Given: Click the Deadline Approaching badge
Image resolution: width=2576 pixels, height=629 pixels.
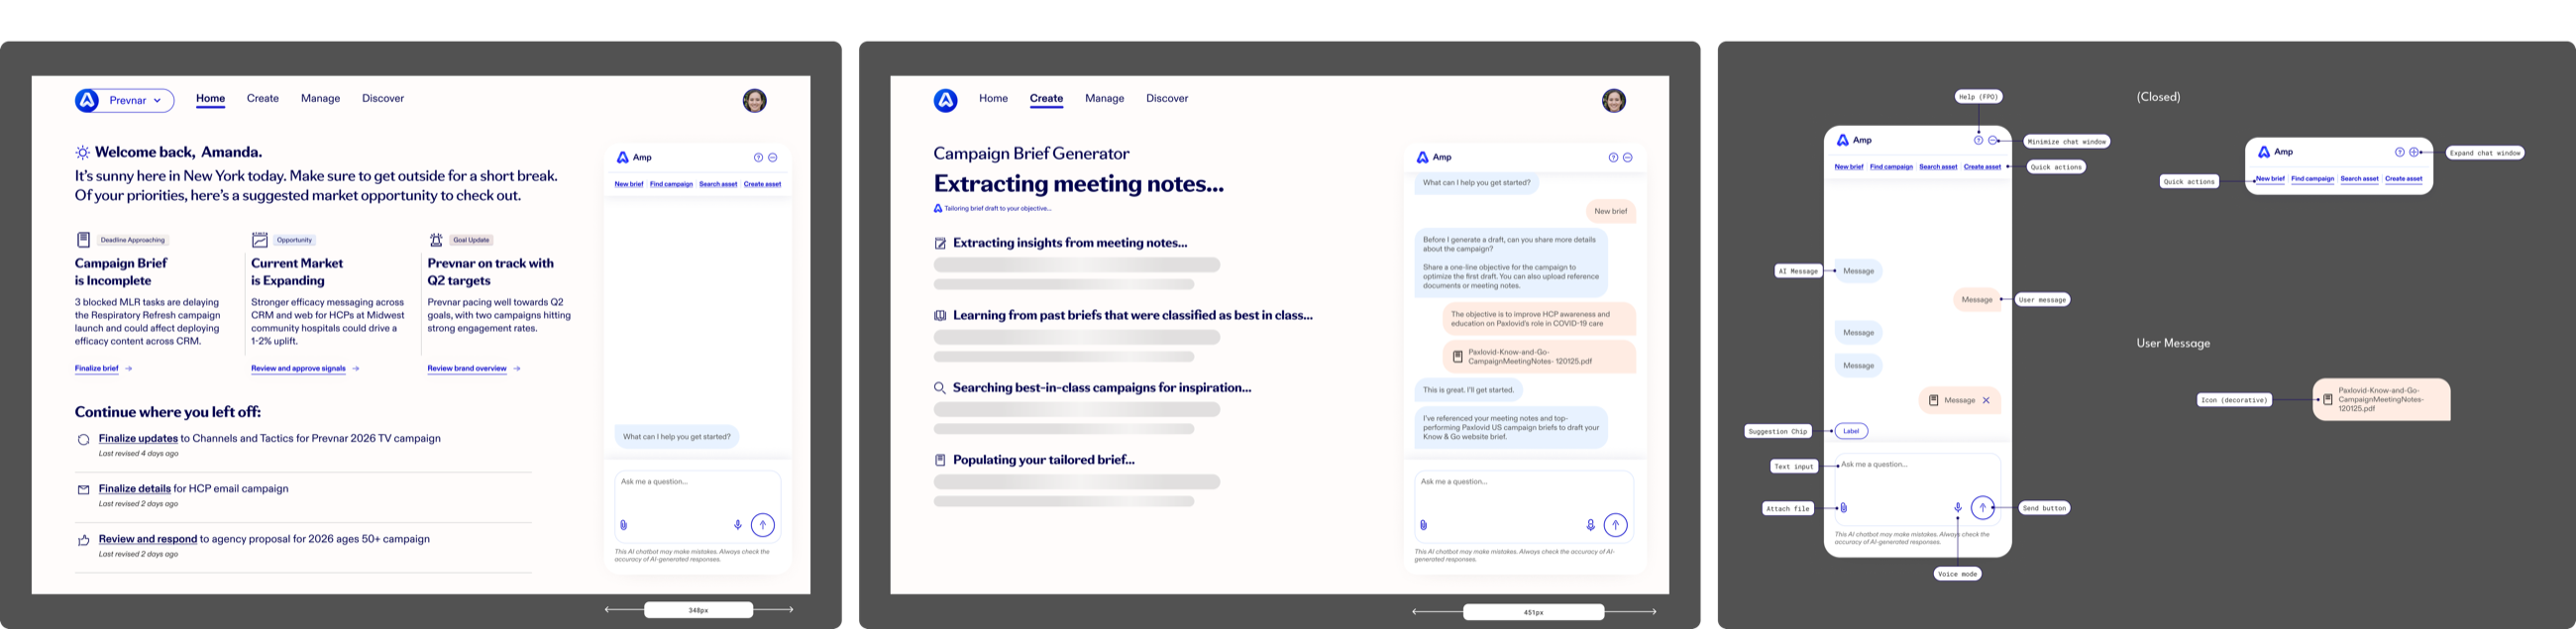Looking at the screenshot, I should (x=133, y=240).
